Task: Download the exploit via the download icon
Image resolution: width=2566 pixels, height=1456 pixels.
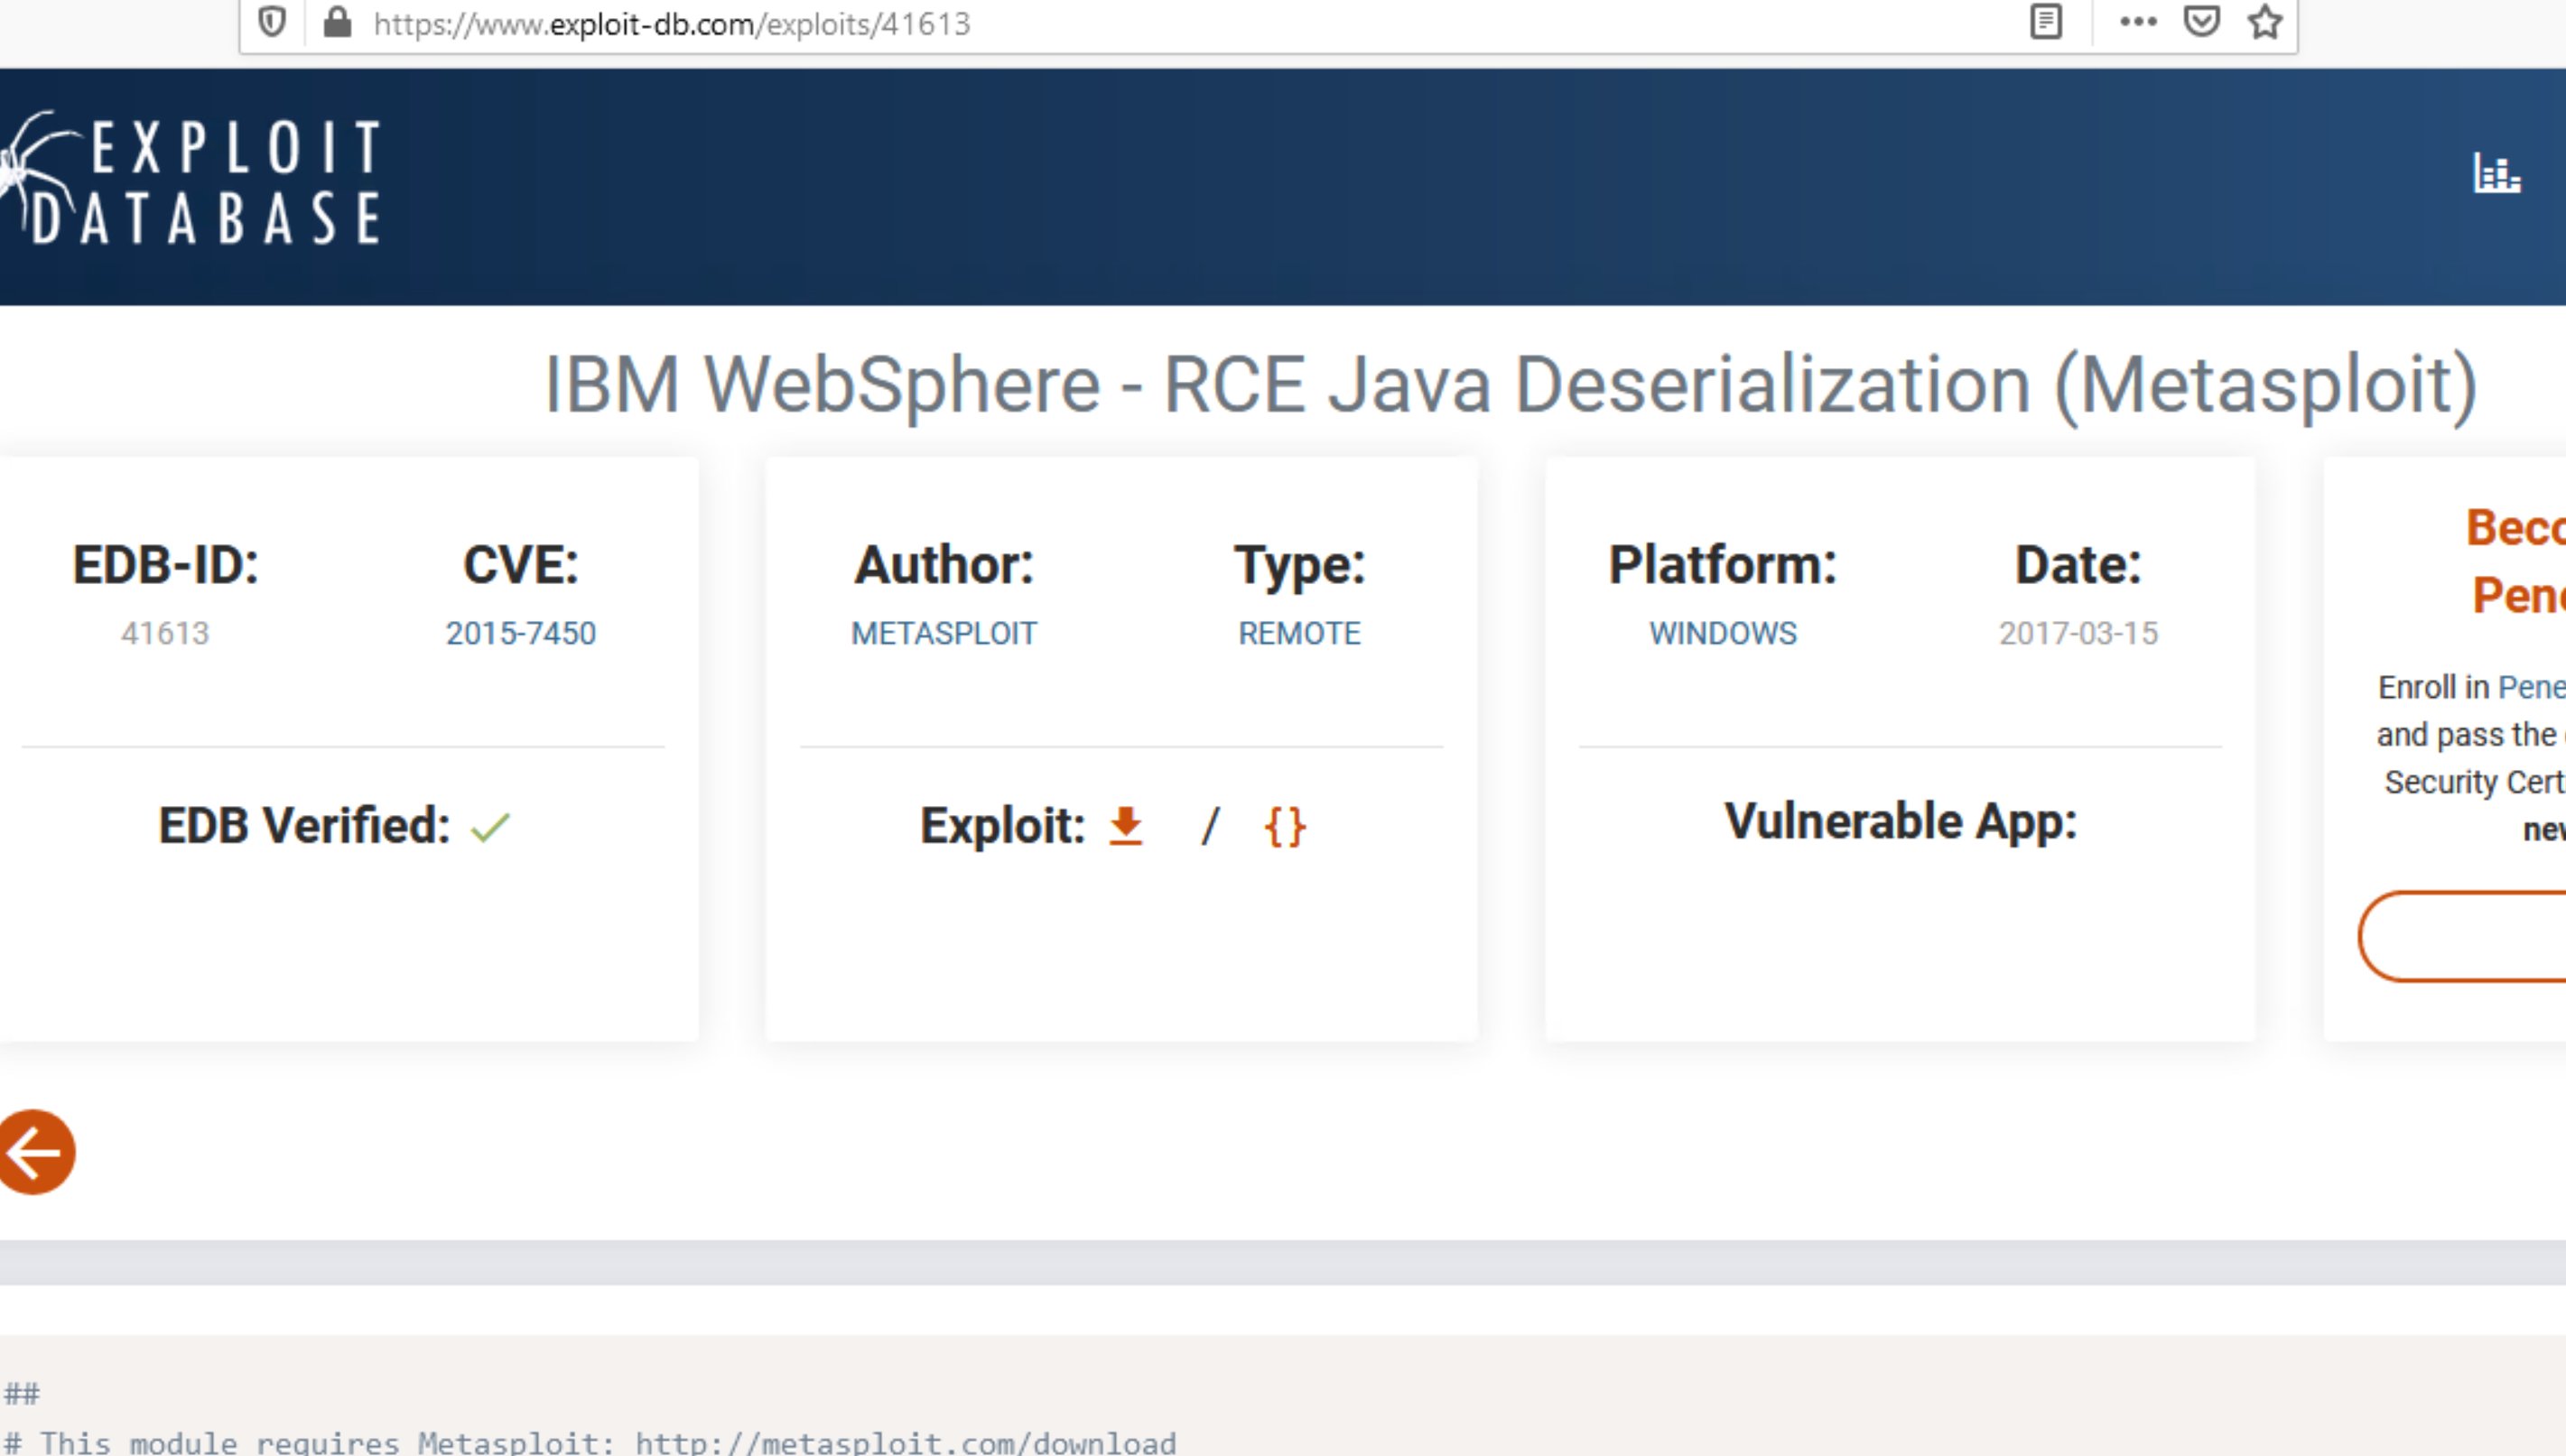Action: (1124, 824)
